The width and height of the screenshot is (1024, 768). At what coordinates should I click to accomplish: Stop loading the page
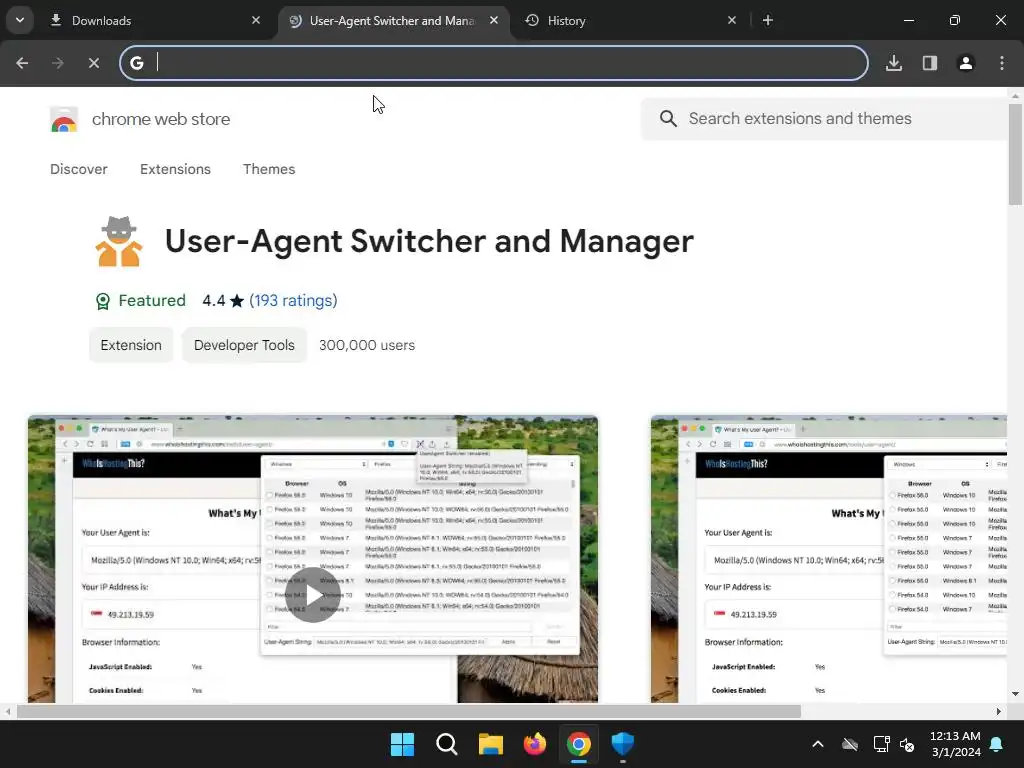point(94,63)
